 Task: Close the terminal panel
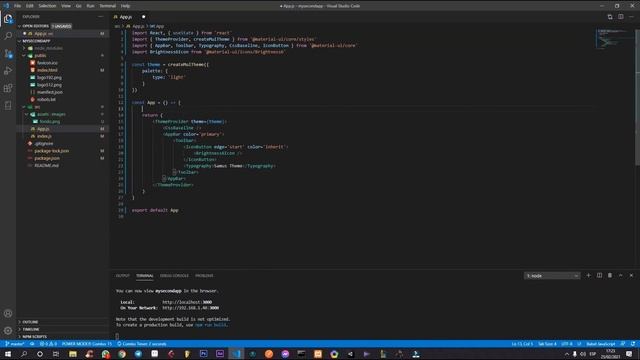631,276
